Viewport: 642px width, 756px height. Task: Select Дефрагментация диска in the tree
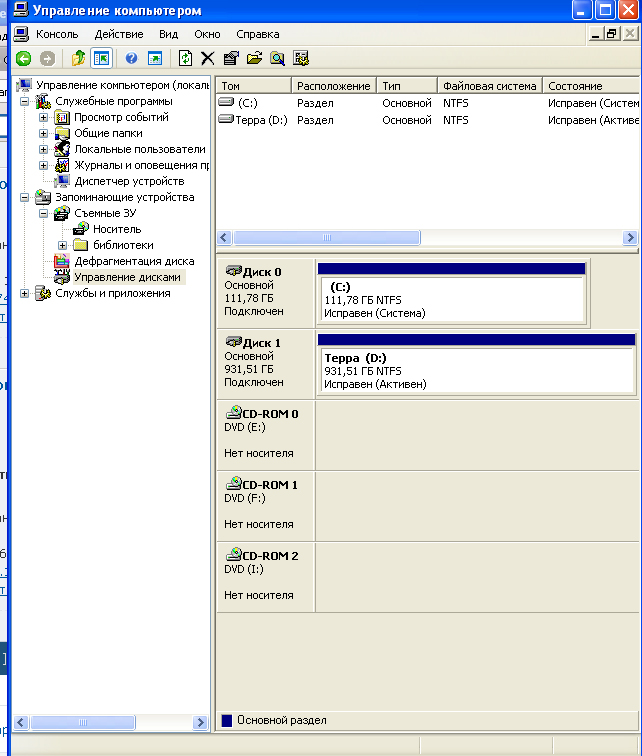click(134, 261)
